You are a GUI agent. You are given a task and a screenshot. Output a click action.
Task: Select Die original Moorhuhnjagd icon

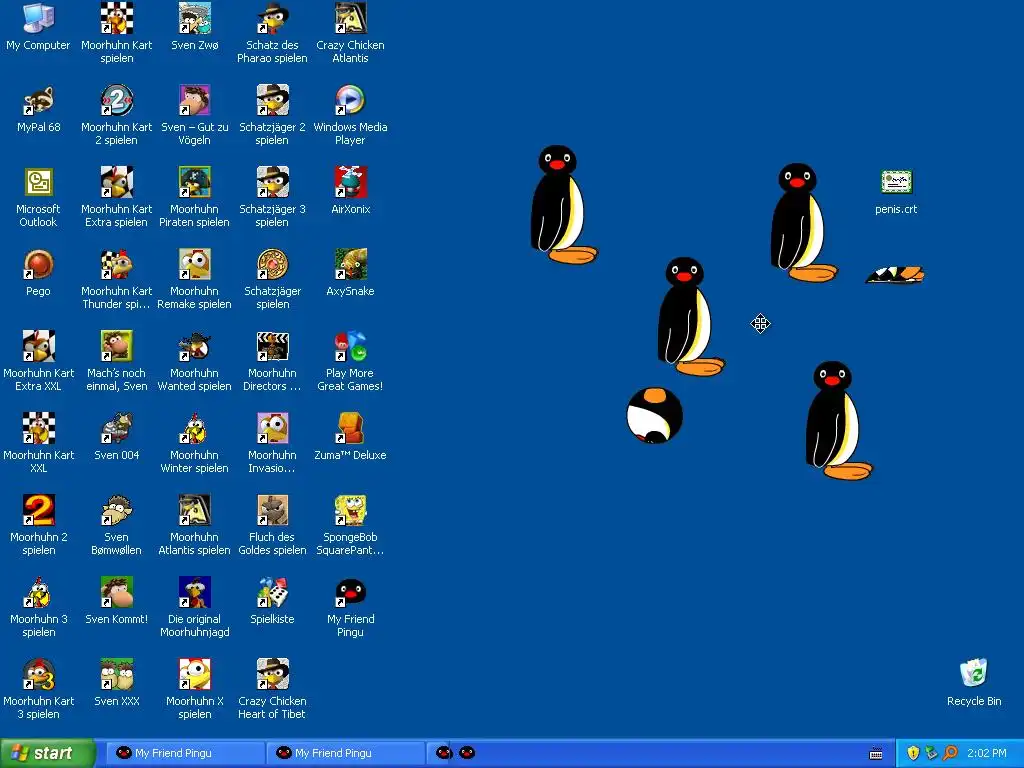point(195,592)
